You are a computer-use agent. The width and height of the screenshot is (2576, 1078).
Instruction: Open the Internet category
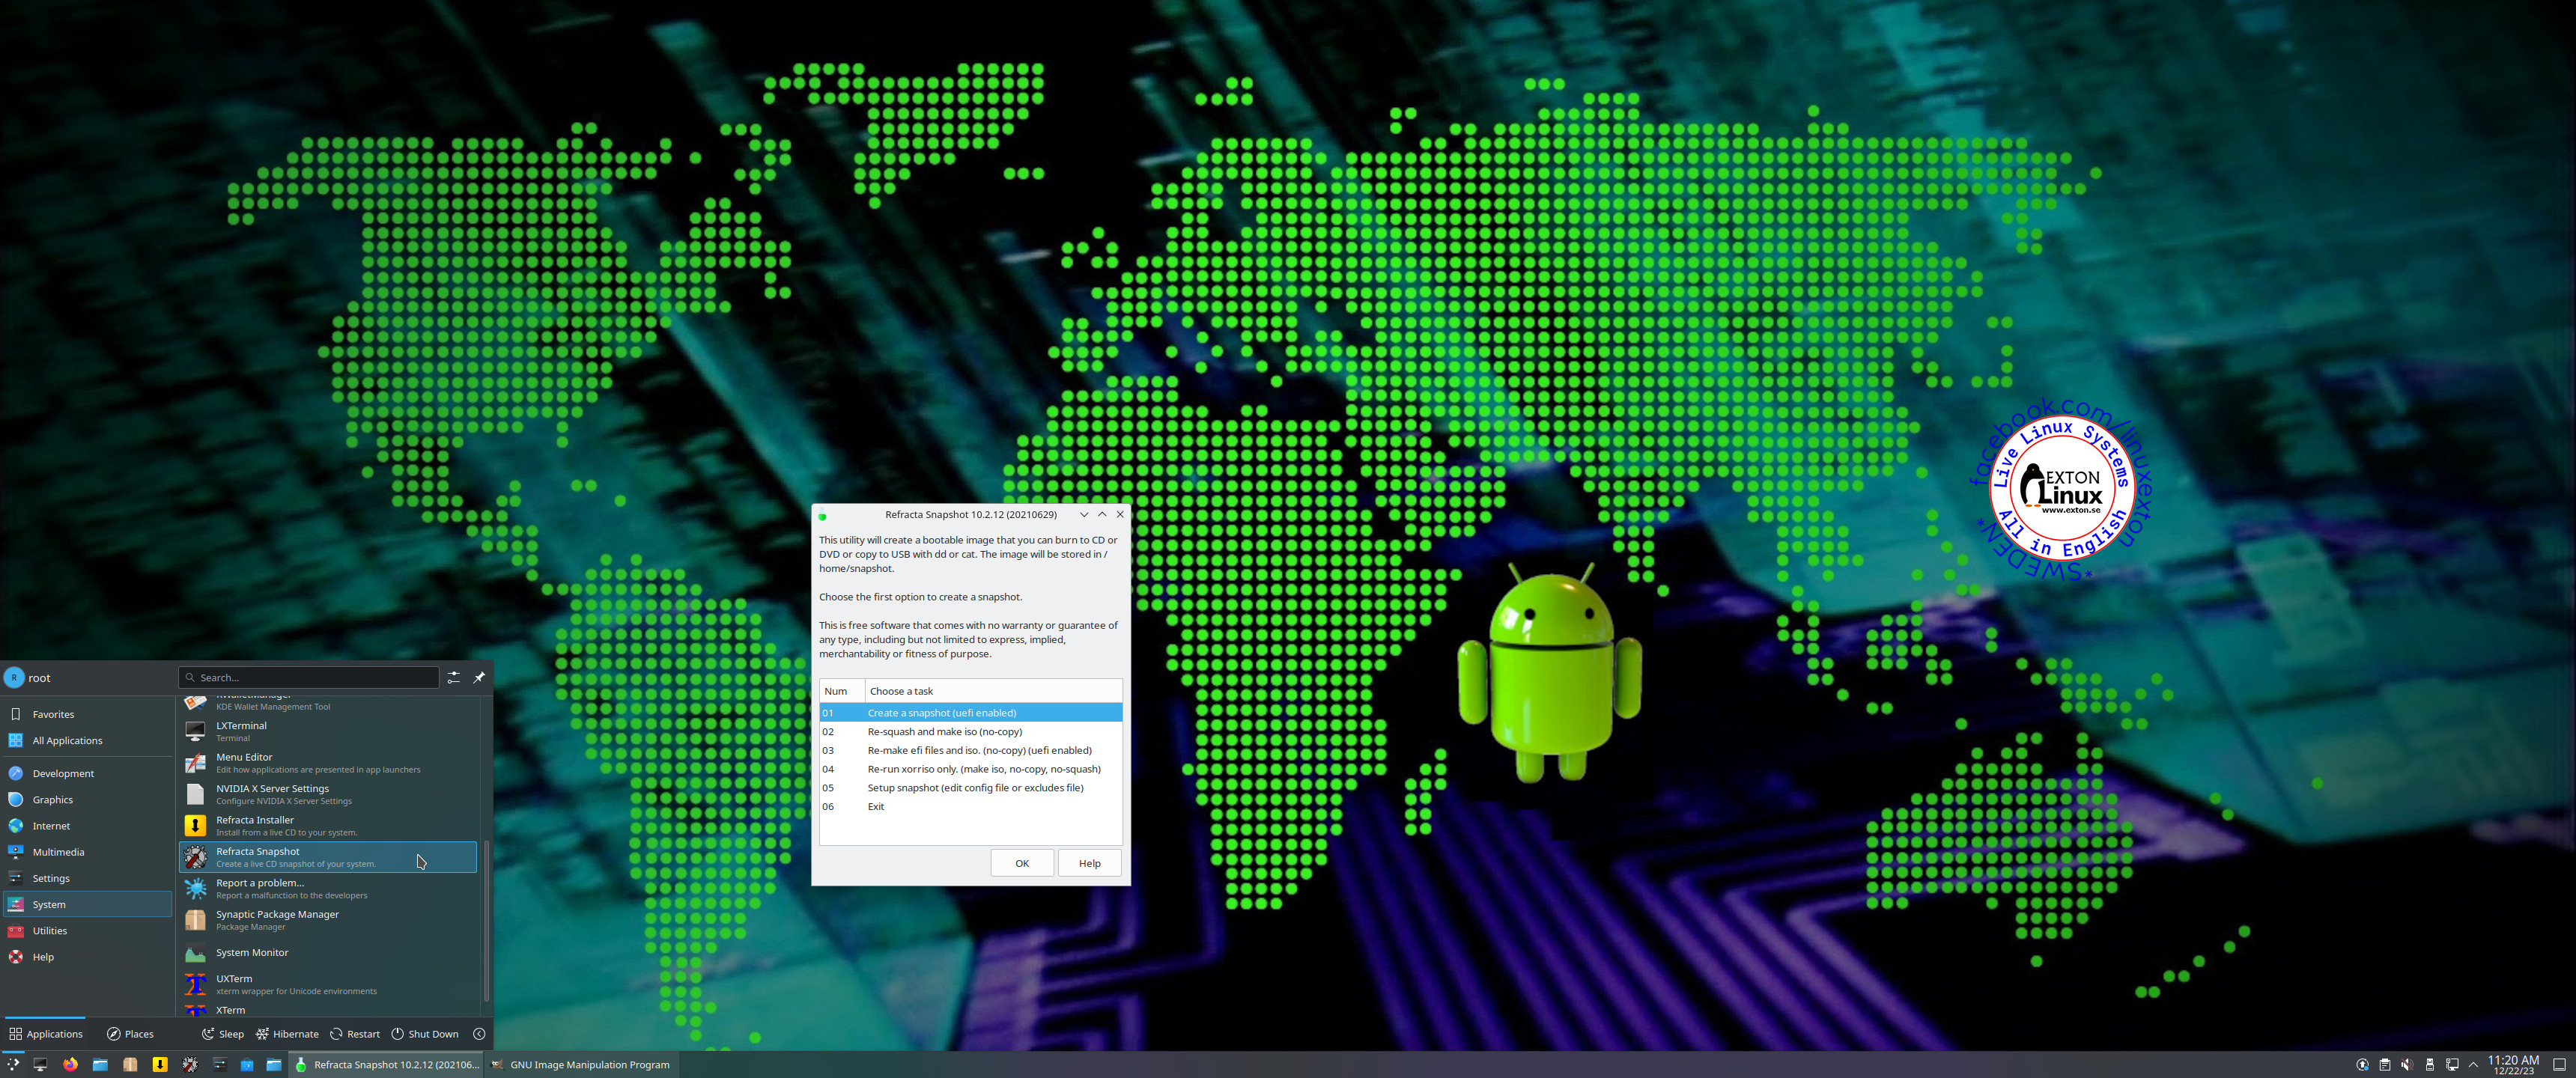click(x=88, y=825)
